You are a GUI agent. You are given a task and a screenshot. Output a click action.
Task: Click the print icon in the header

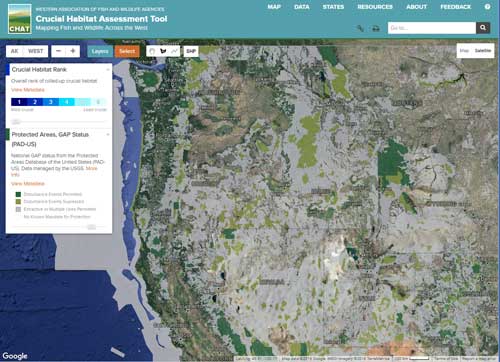pyautogui.click(x=376, y=28)
